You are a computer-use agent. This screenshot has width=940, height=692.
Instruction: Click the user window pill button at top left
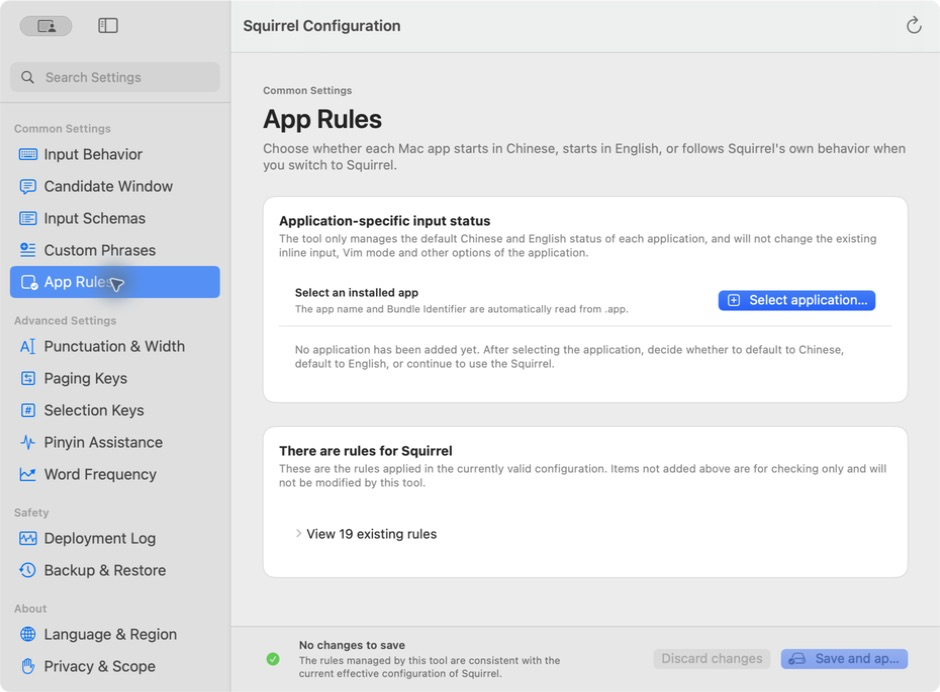[x=46, y=26]
